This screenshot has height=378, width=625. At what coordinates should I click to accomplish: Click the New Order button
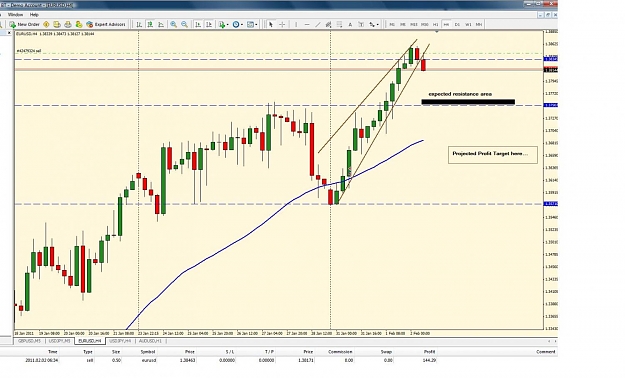[25, 24]
